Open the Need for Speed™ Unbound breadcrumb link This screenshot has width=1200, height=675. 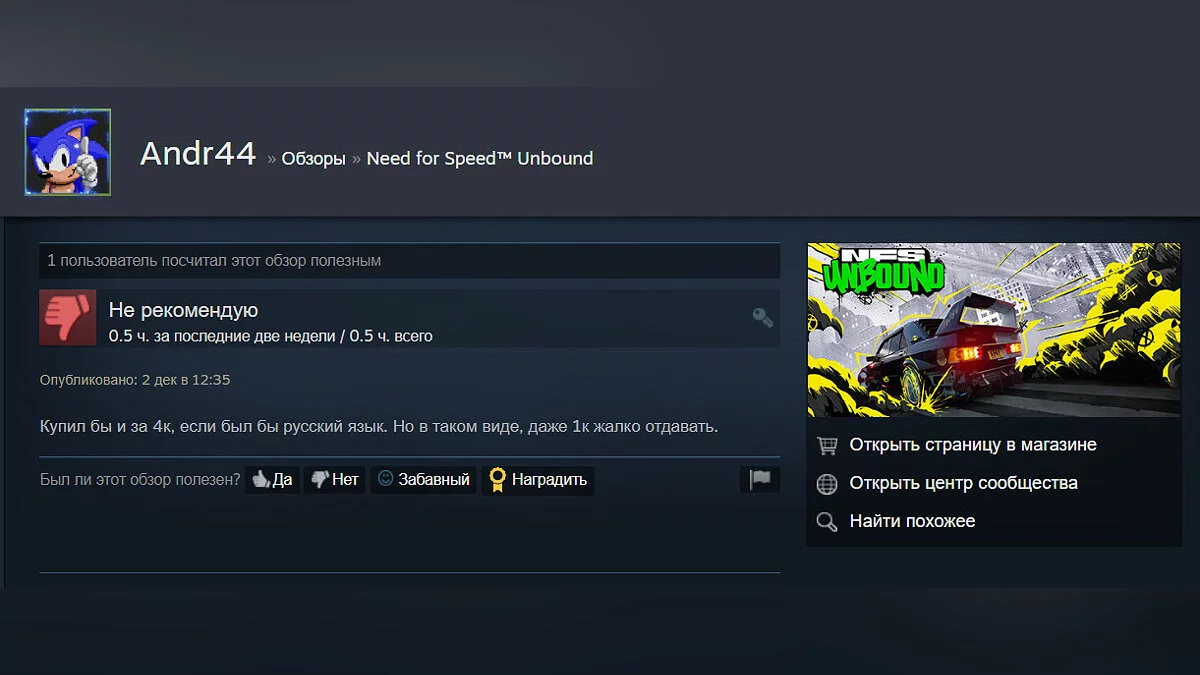(x=480, y=158)
